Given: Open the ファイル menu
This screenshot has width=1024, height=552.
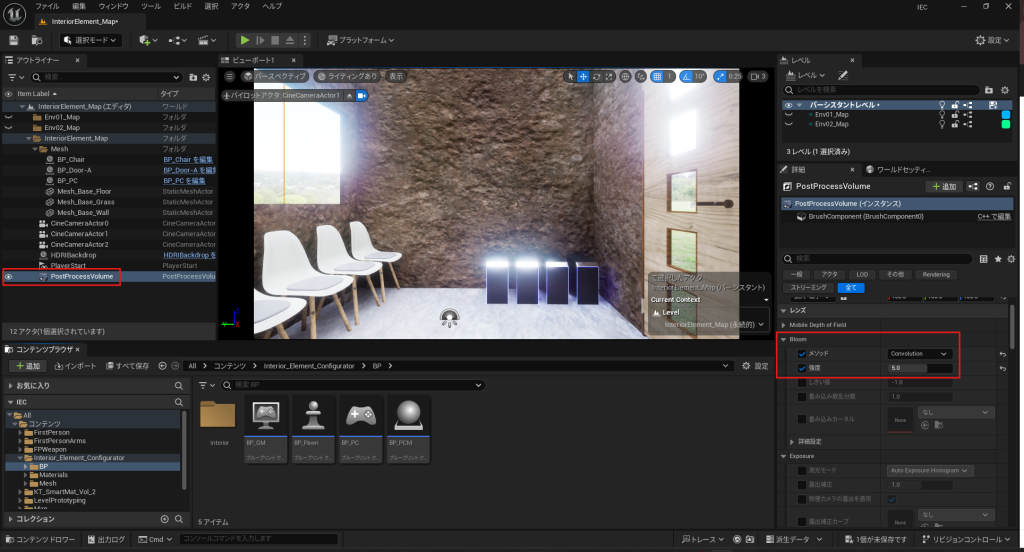Looking at the screenshot, I should point(48,6).
